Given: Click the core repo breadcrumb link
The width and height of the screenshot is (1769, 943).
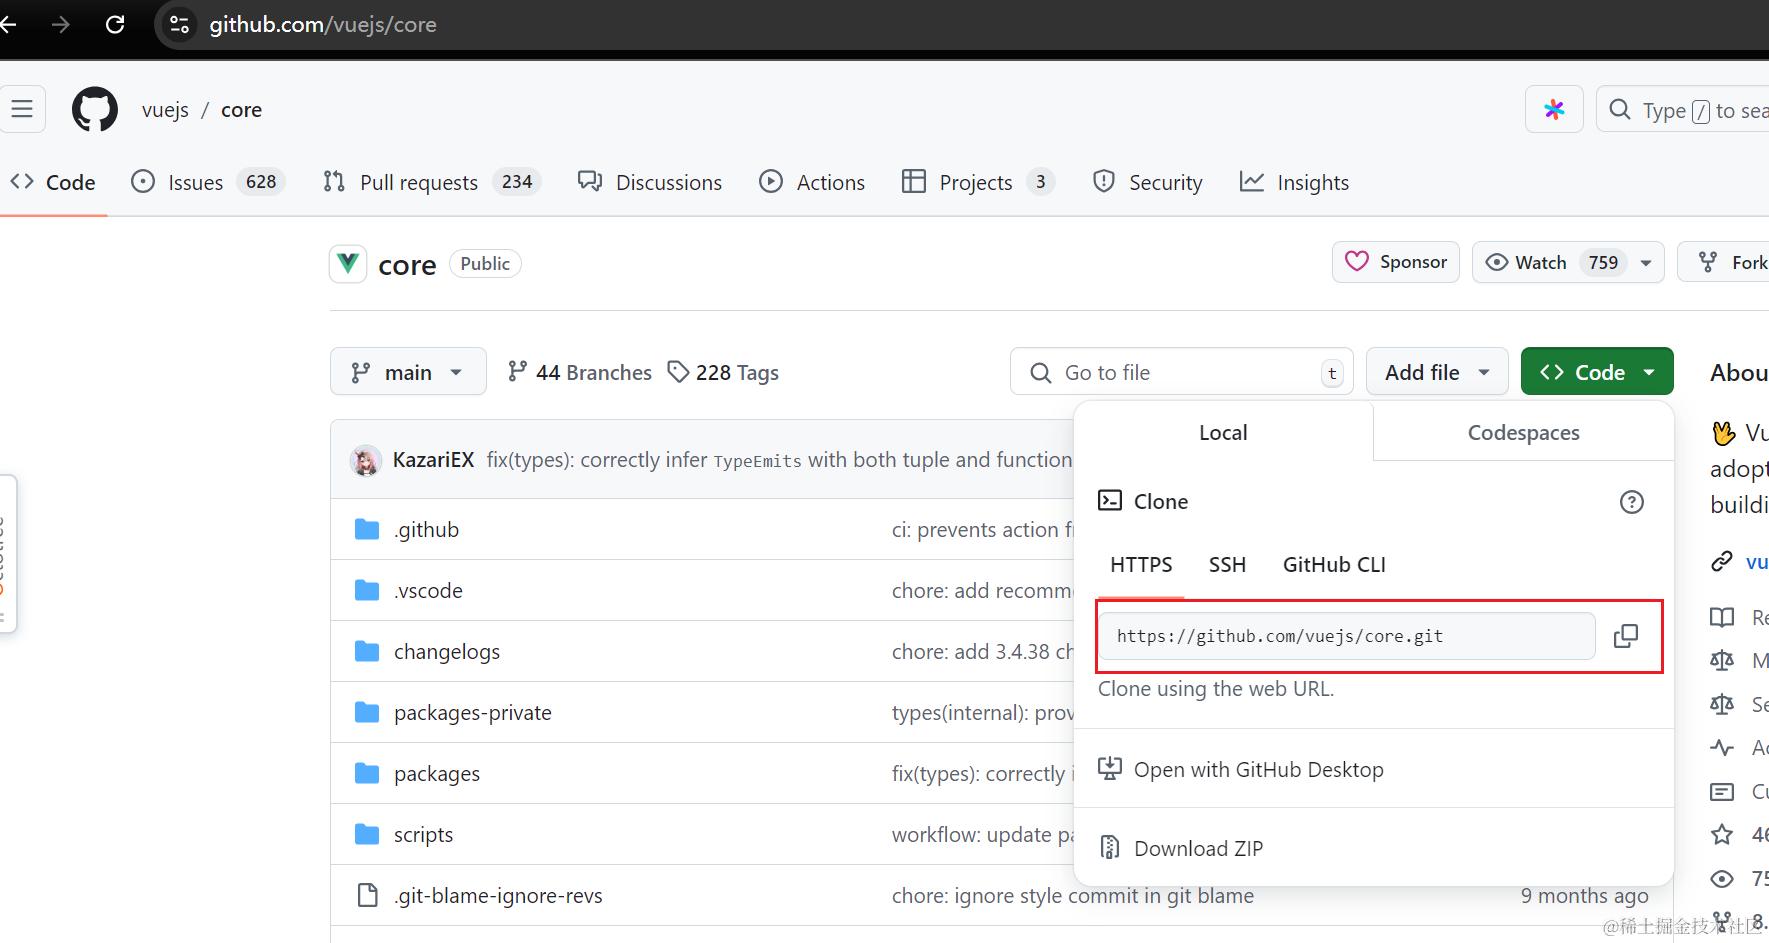Looking at the screenshot, I should 241,109.
